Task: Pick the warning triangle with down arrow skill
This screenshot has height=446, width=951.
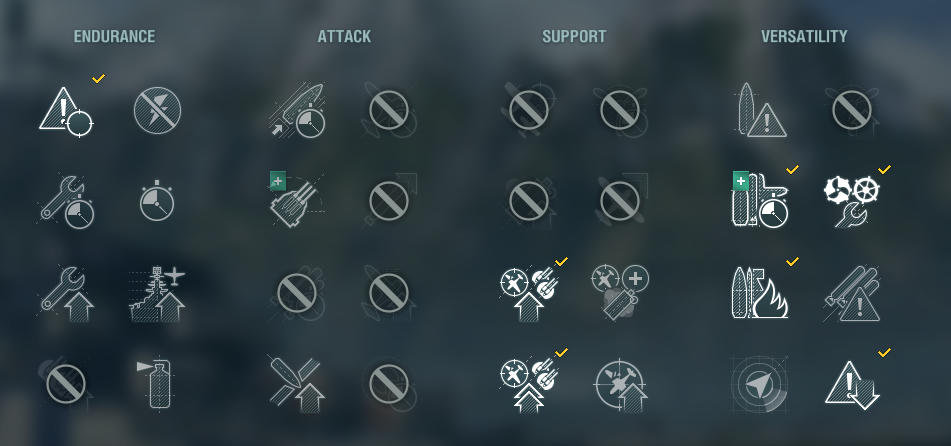Action: [852, 384]
